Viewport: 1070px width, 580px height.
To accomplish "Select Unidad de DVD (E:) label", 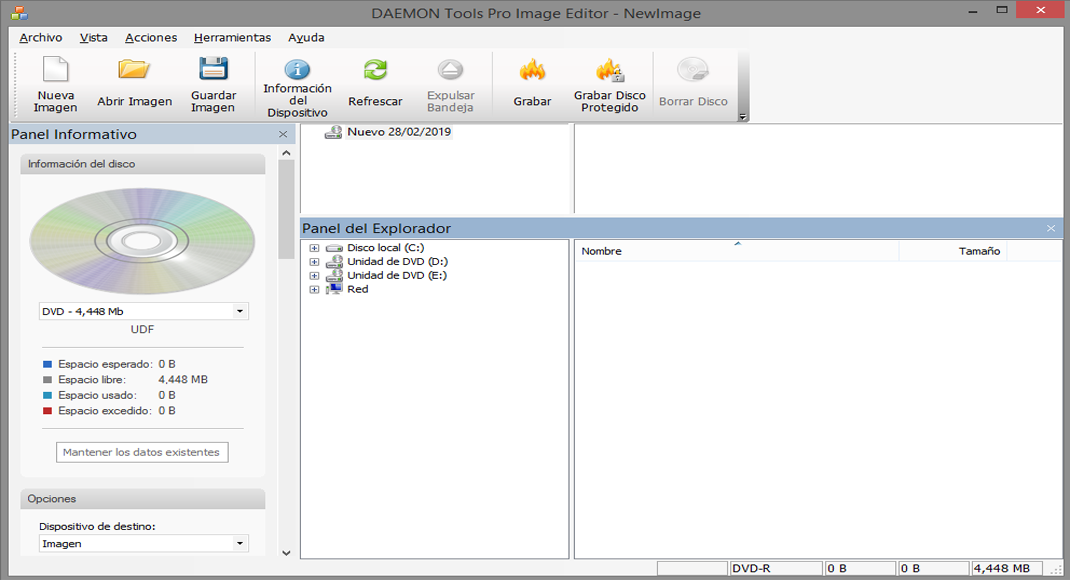I will point(397,276).
